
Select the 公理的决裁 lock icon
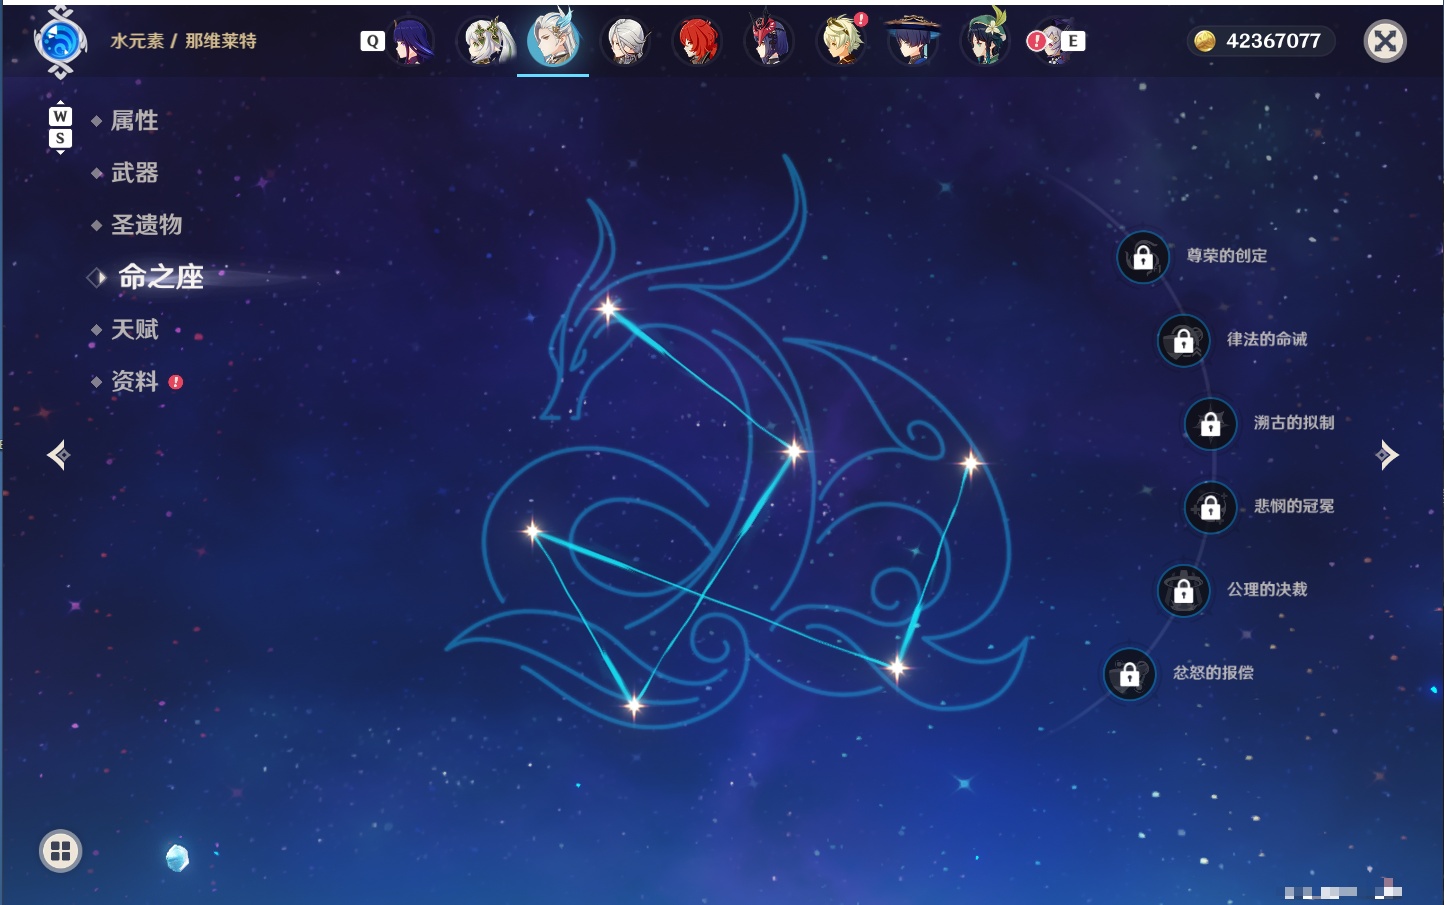pos(1183,590)
